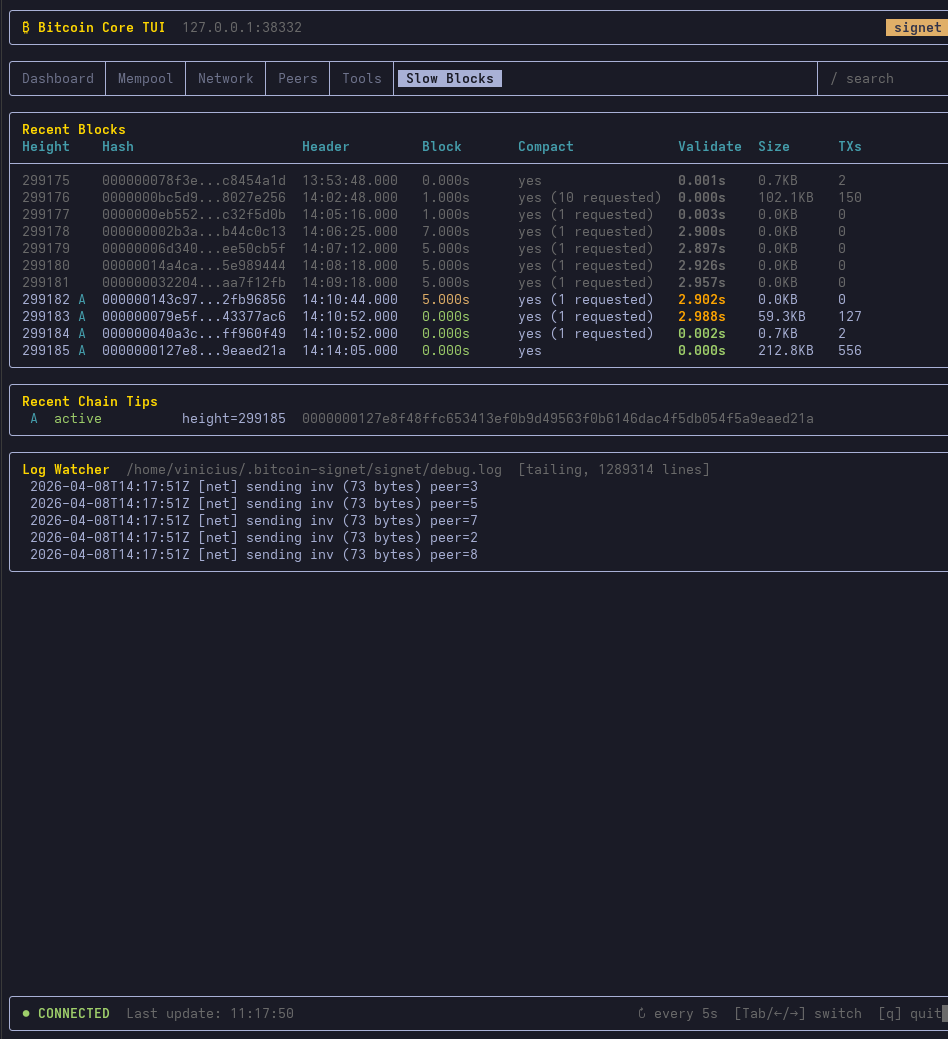Viewport: 948px width, 1039px height.
Task: Click the signet network badge
Action: 916,28
